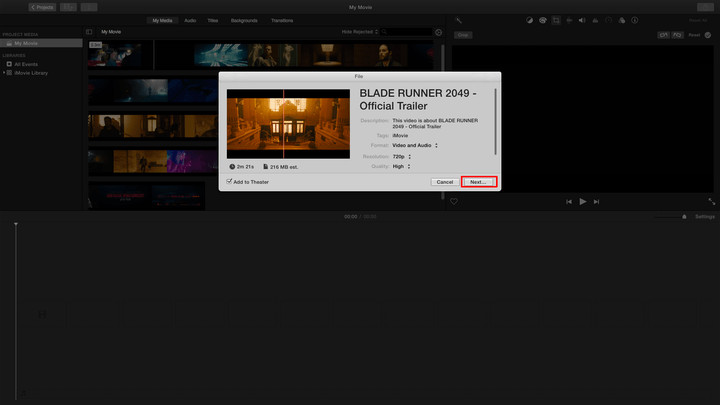Select the cropping tool icon
This screenshot has width=720, height=405.
click(x=556, y=20)
